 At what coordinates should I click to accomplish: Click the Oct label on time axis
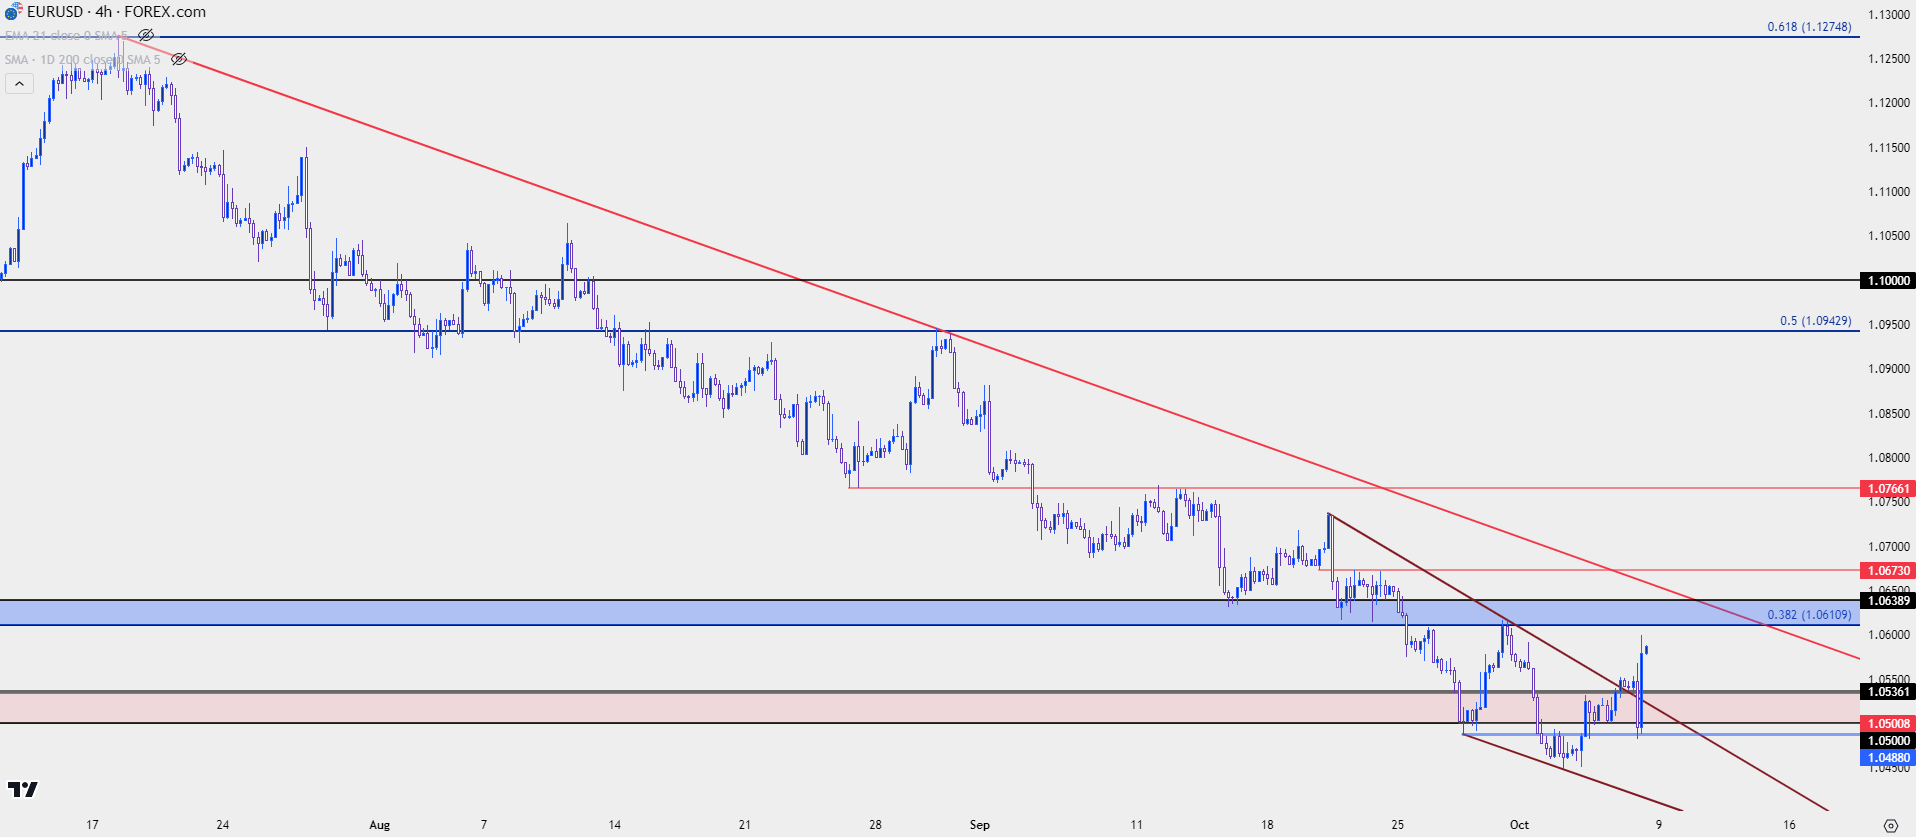tap(1519, 825)
